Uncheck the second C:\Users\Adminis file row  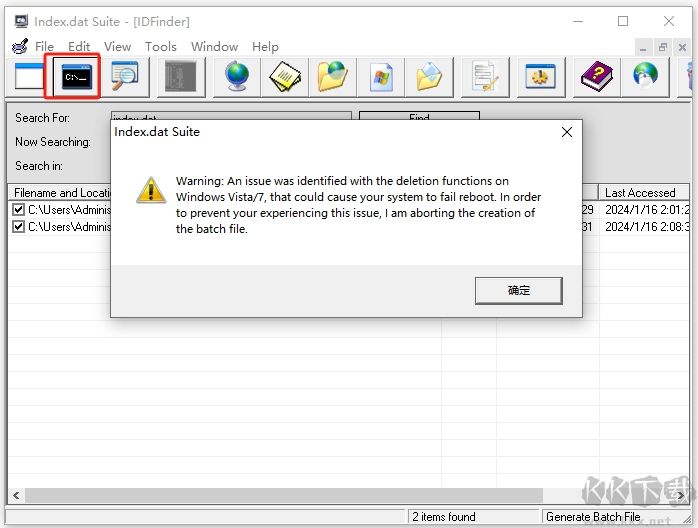pos(18,227)
